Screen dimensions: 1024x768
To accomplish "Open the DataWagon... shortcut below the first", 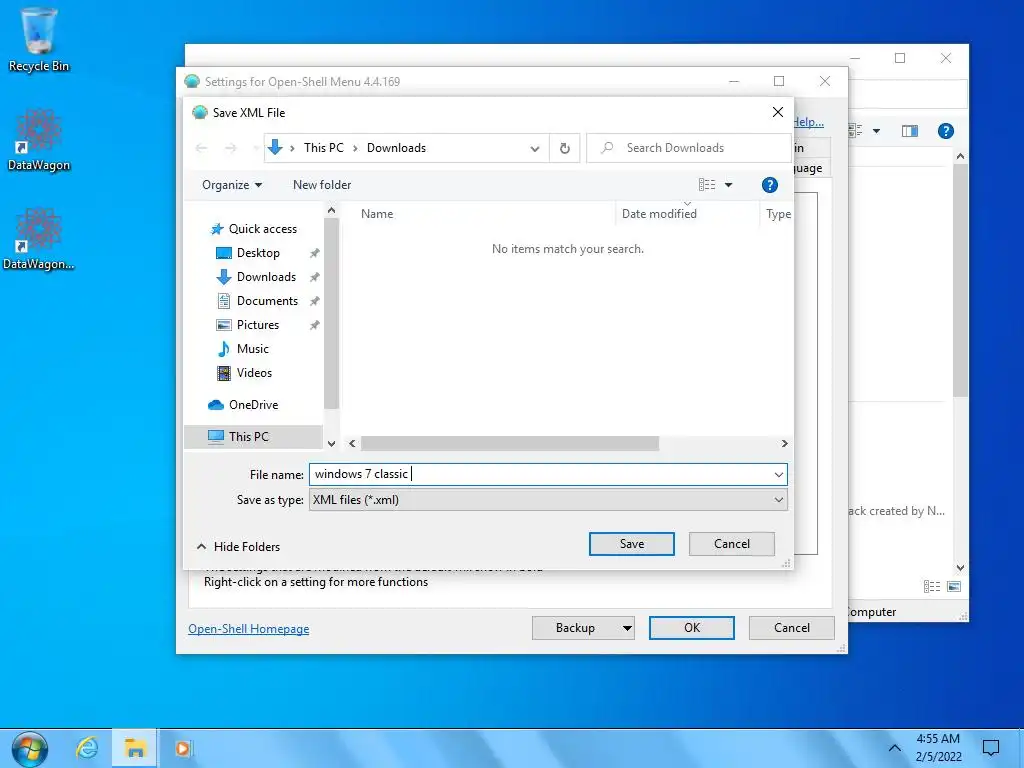I will click(x=39, y=239).
